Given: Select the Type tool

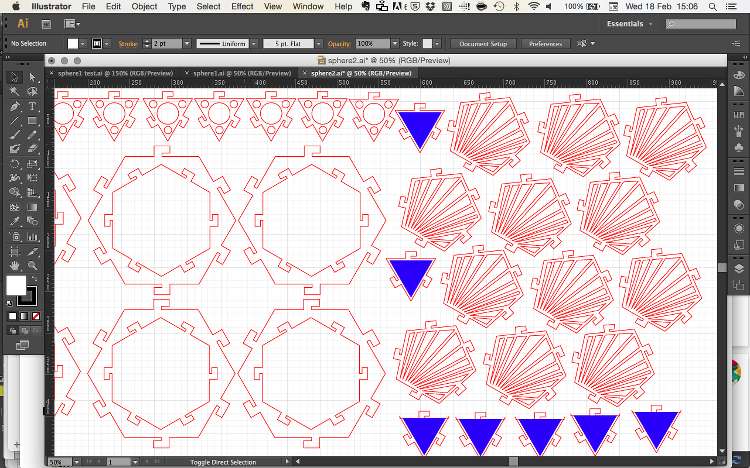Looking at the screenshot, I should coord(32,106).
